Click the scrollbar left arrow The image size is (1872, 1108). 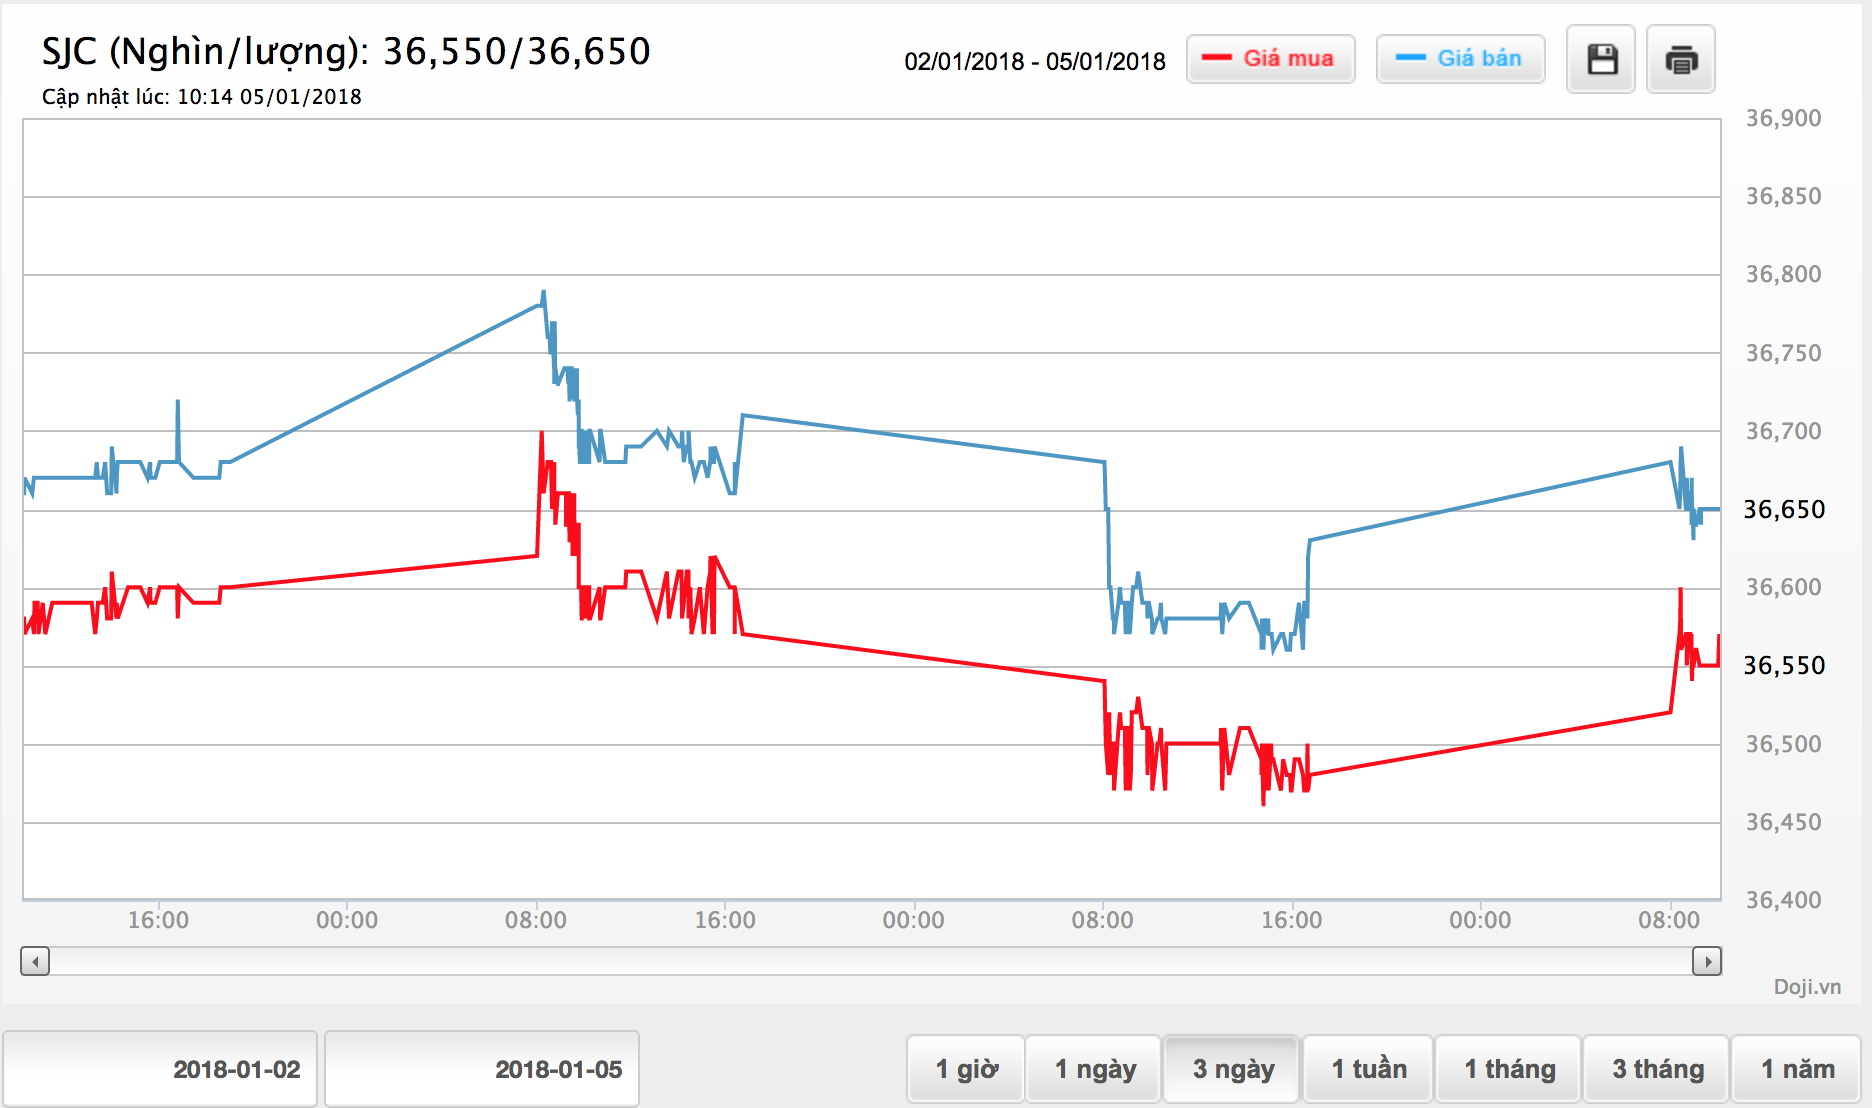click(35, 961)
